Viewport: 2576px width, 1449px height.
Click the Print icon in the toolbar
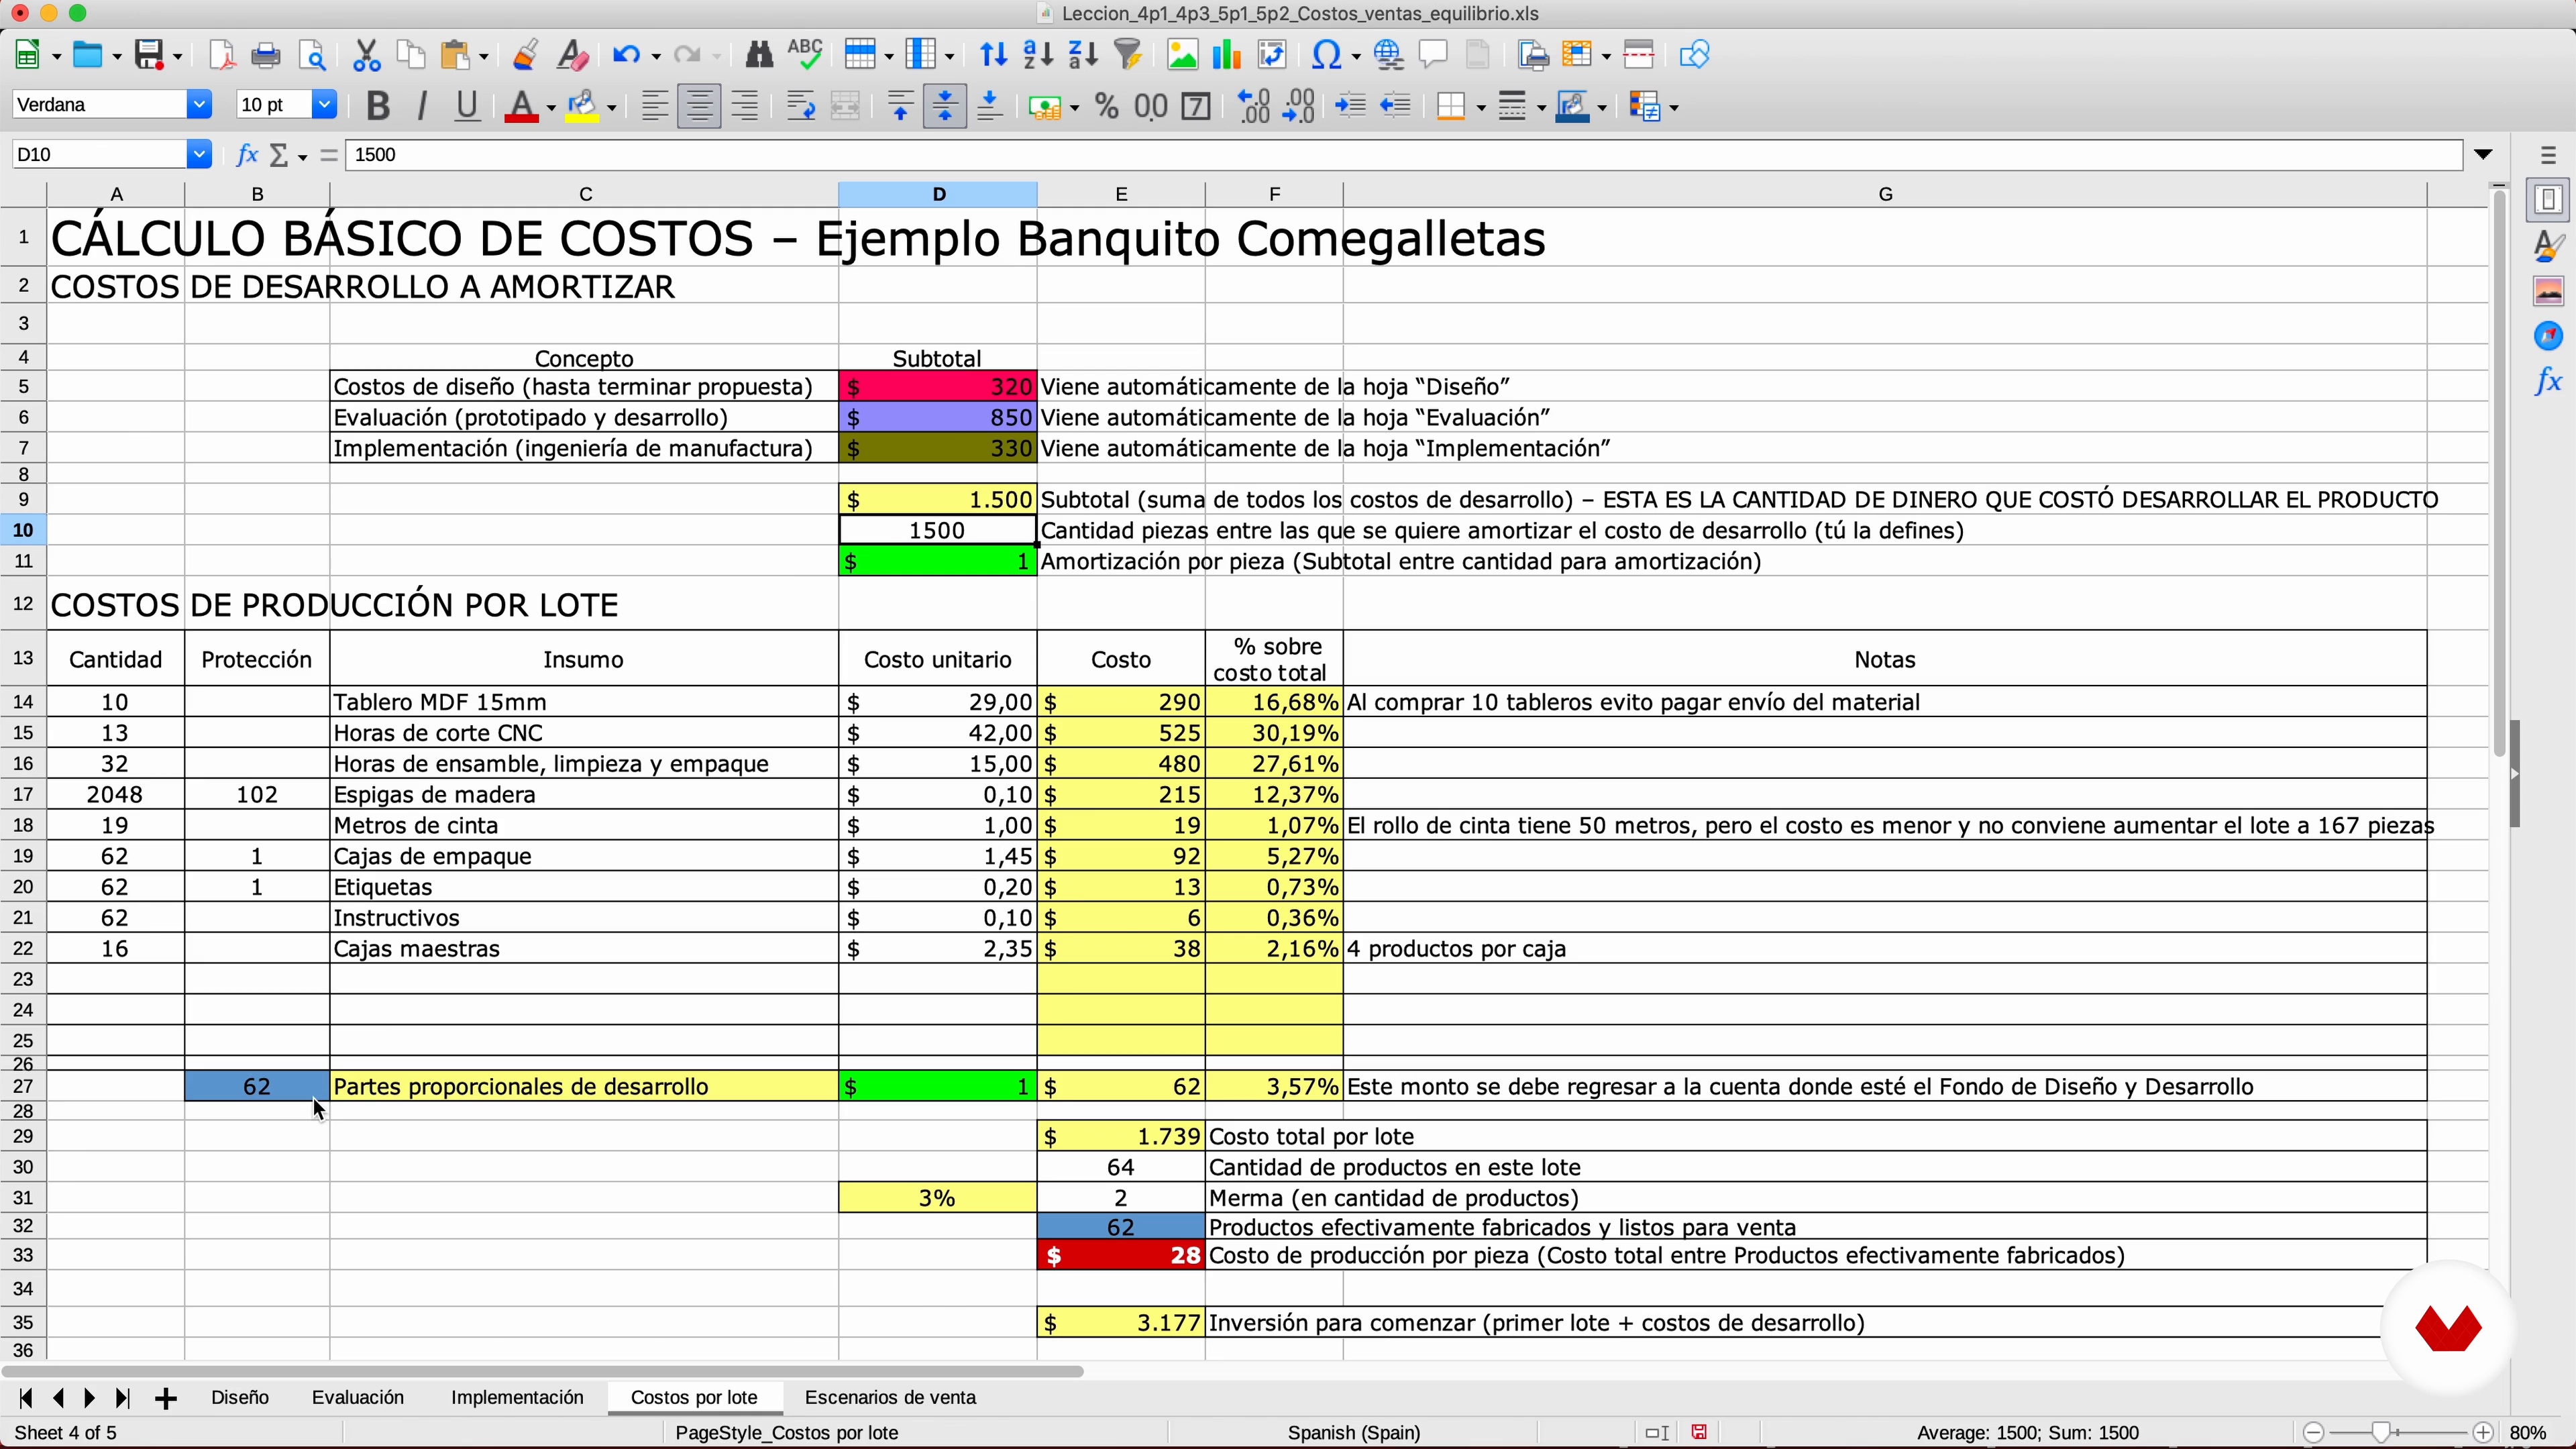266,55
